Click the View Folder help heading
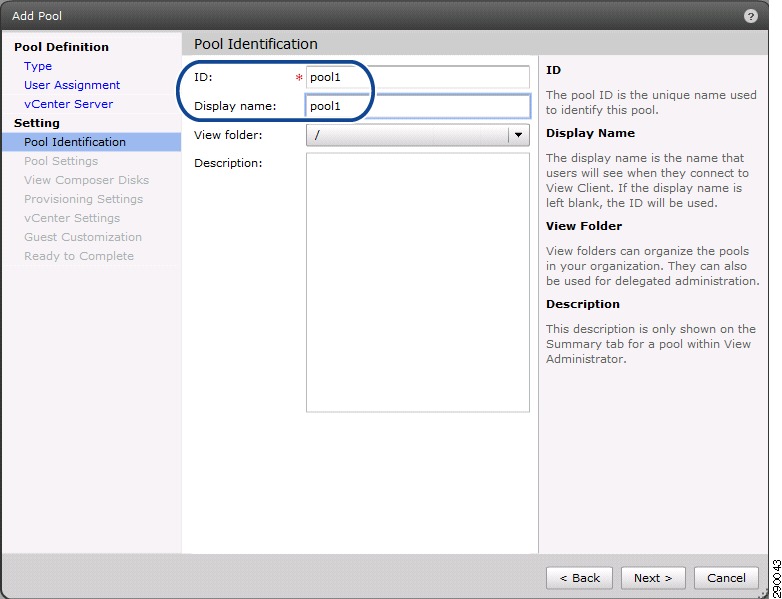This screenshot has height=599, width=782. coord(584,226)
